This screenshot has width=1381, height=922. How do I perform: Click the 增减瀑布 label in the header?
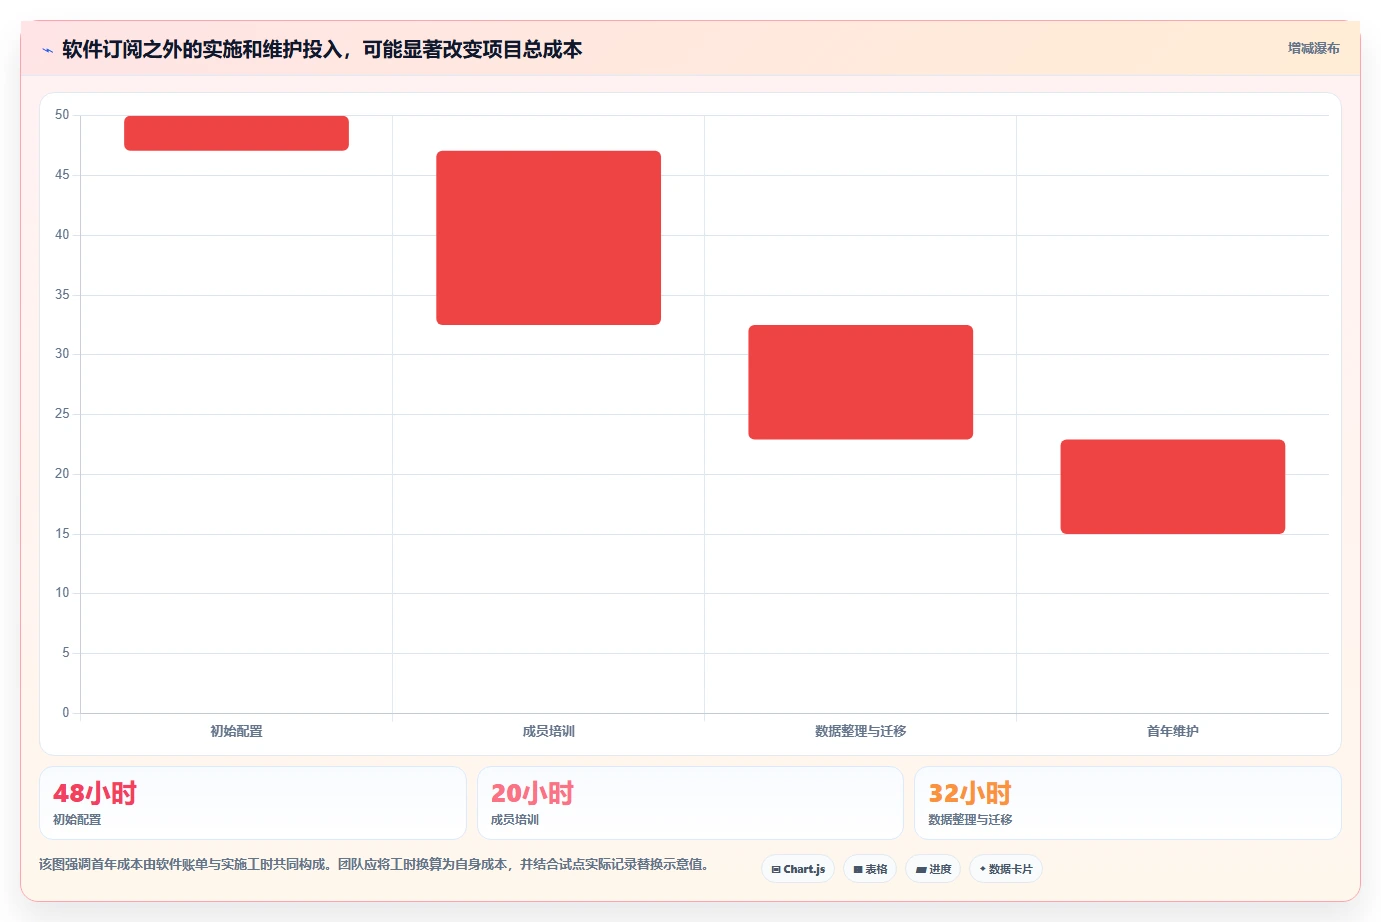(x=1313, y=48)
